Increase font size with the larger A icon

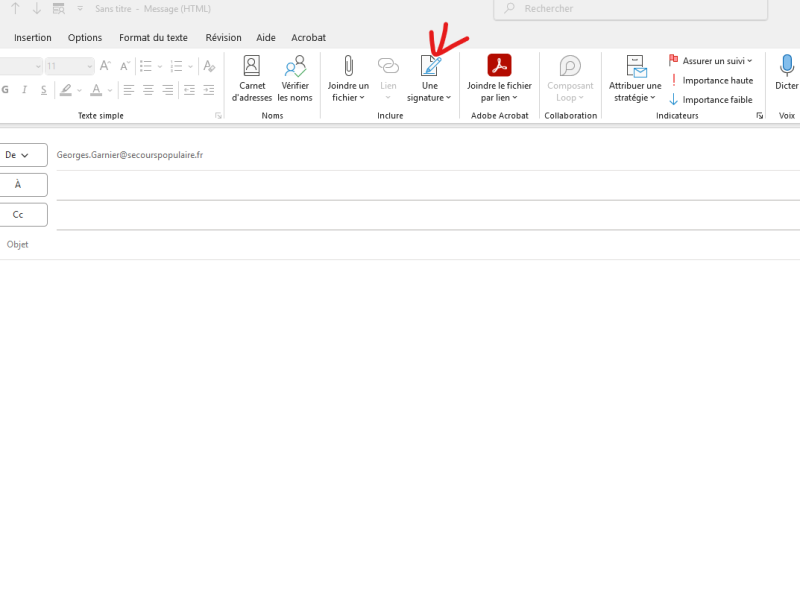click(x=105, y=66)
